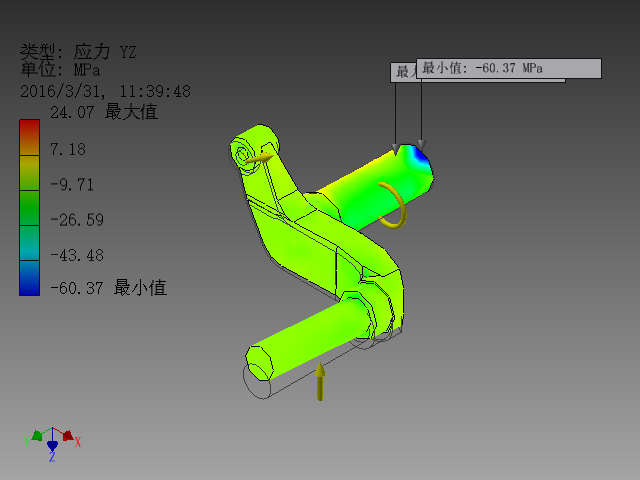Viewport: 640px width, 480px height.
Task: Click the date 2016/3/31 timestamp
Action: (105, 91)
